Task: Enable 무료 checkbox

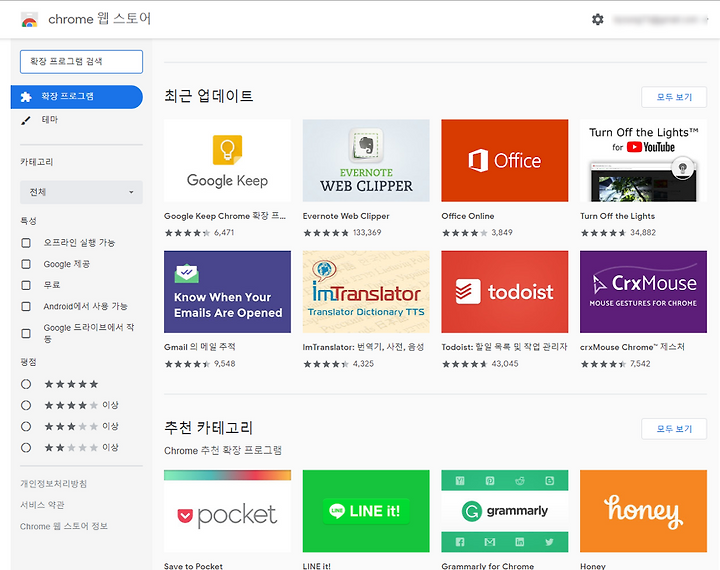Action: pyautogui.click(x=26, y=285)
